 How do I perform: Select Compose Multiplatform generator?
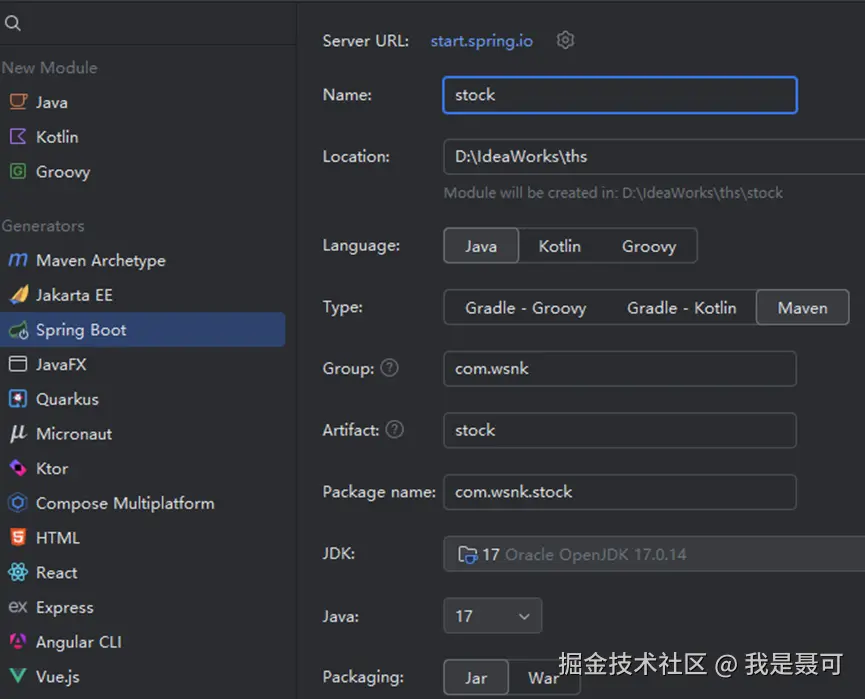[x=142, y=503]
